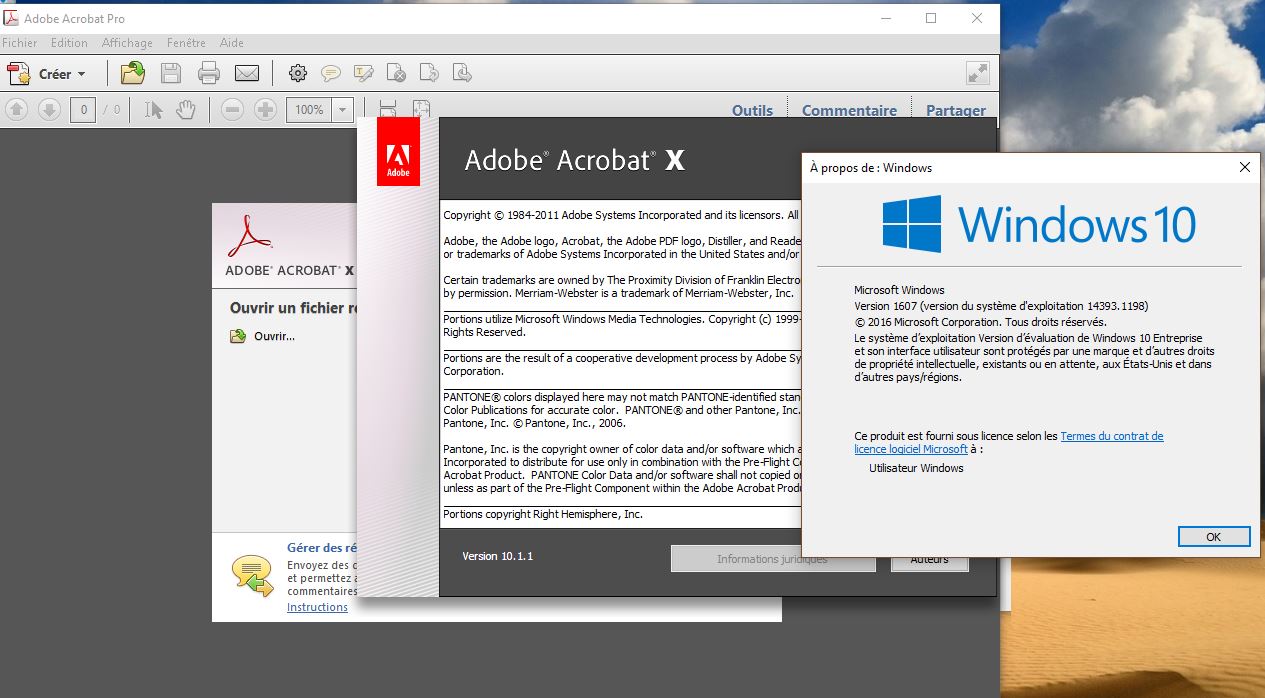Click the Acrobat icon in the title bar
This screenshot has width=1265, height=698.
tap(12, 18)
